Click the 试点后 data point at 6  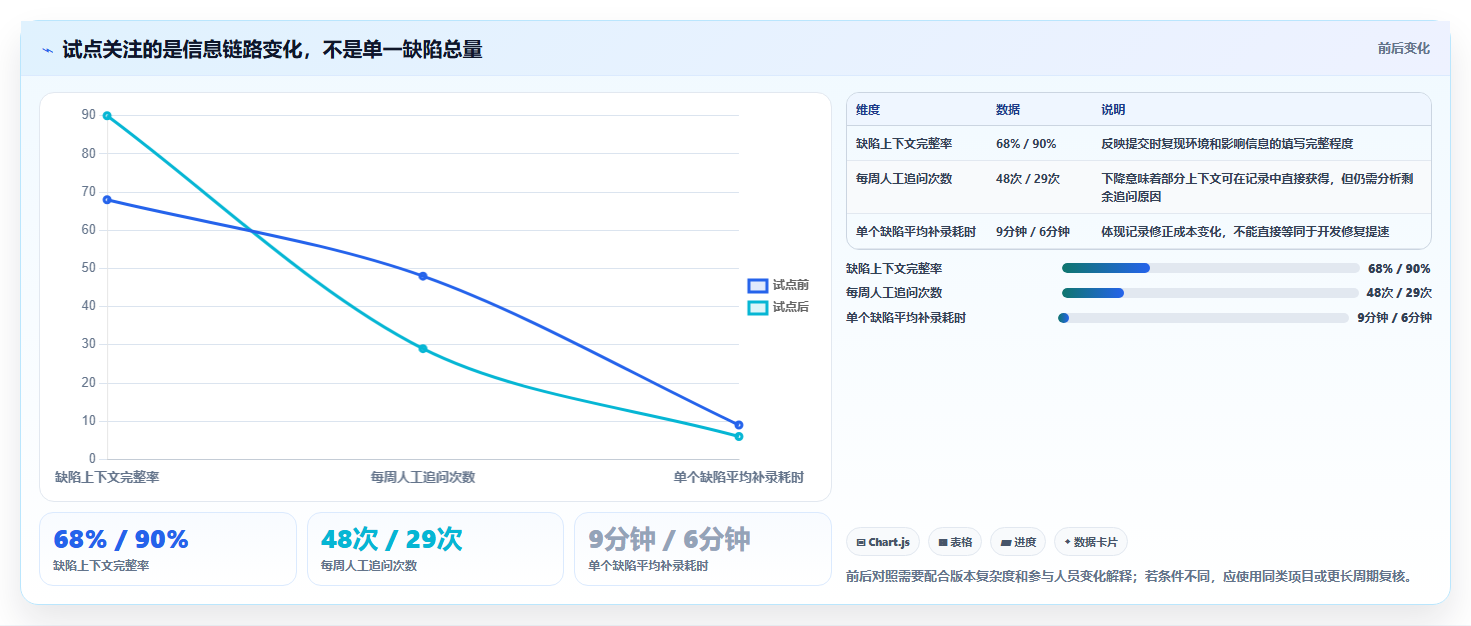(739, 437)
